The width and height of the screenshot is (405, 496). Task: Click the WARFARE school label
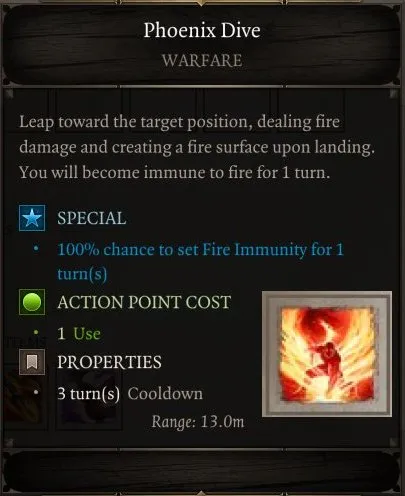[x=202, y=61]
